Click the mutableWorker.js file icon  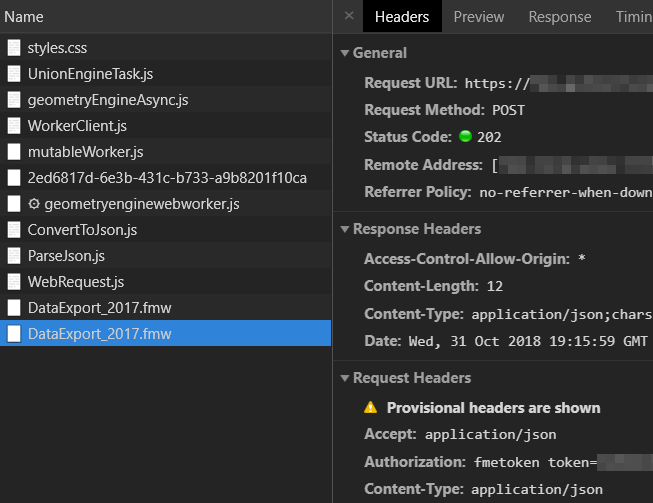(14, 152)
